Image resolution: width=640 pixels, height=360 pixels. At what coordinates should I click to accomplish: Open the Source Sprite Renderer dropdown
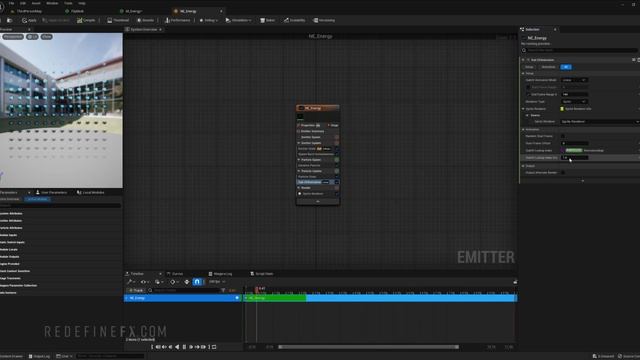coord(599,122)
